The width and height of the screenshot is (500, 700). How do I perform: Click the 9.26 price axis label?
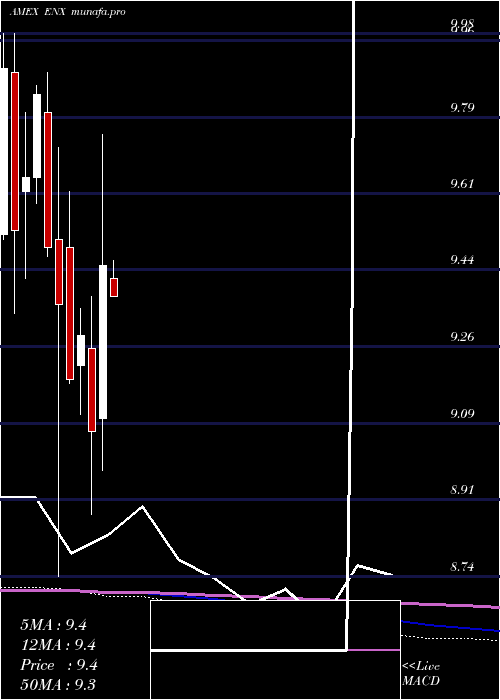point(462,337)
